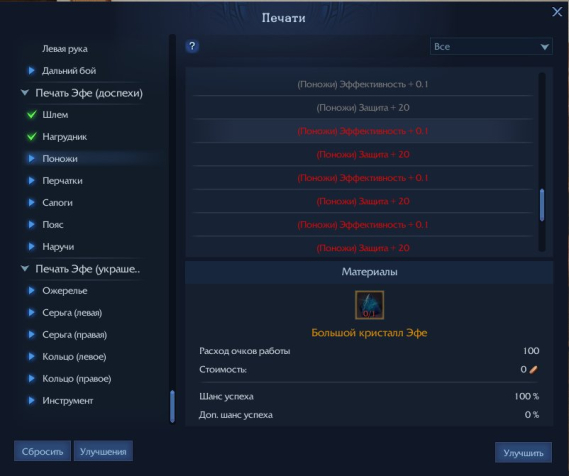Click the Сбросить button

[42, 451]
